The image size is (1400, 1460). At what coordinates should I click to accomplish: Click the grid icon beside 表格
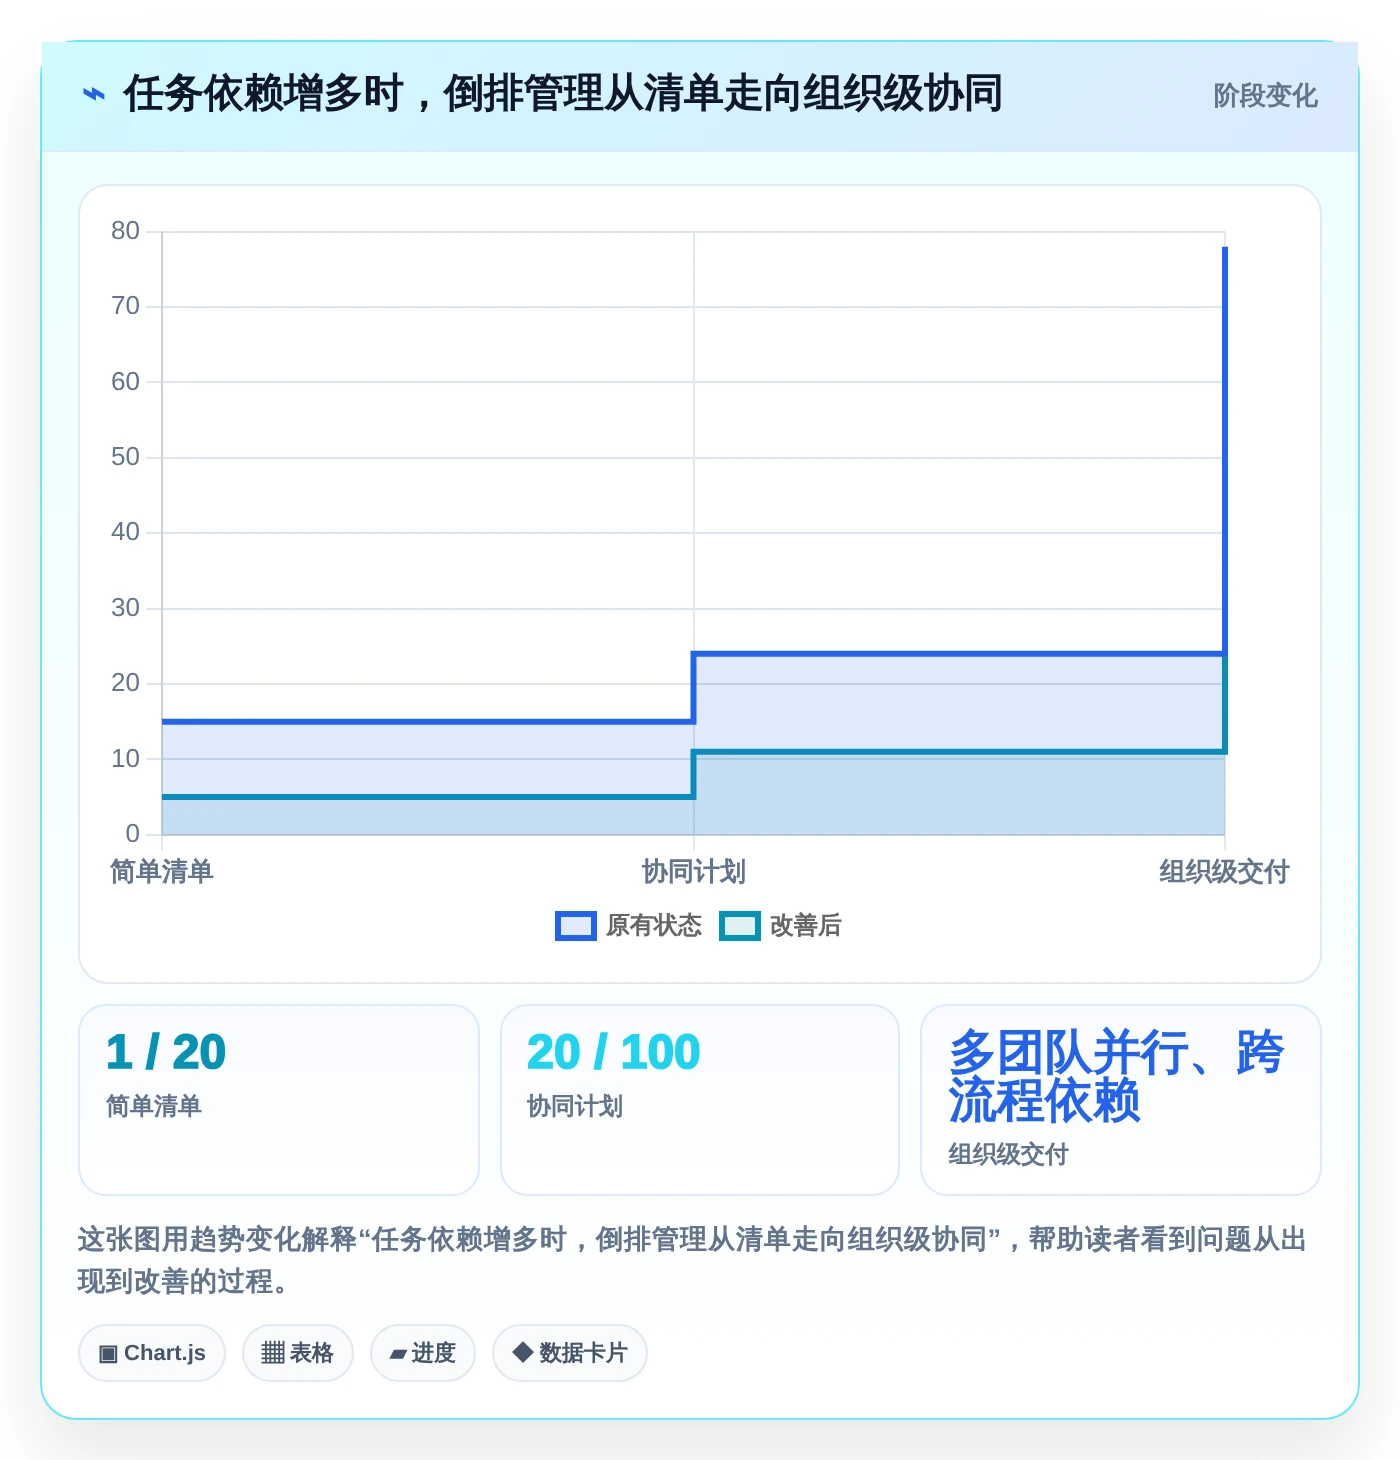point(273,1353)
